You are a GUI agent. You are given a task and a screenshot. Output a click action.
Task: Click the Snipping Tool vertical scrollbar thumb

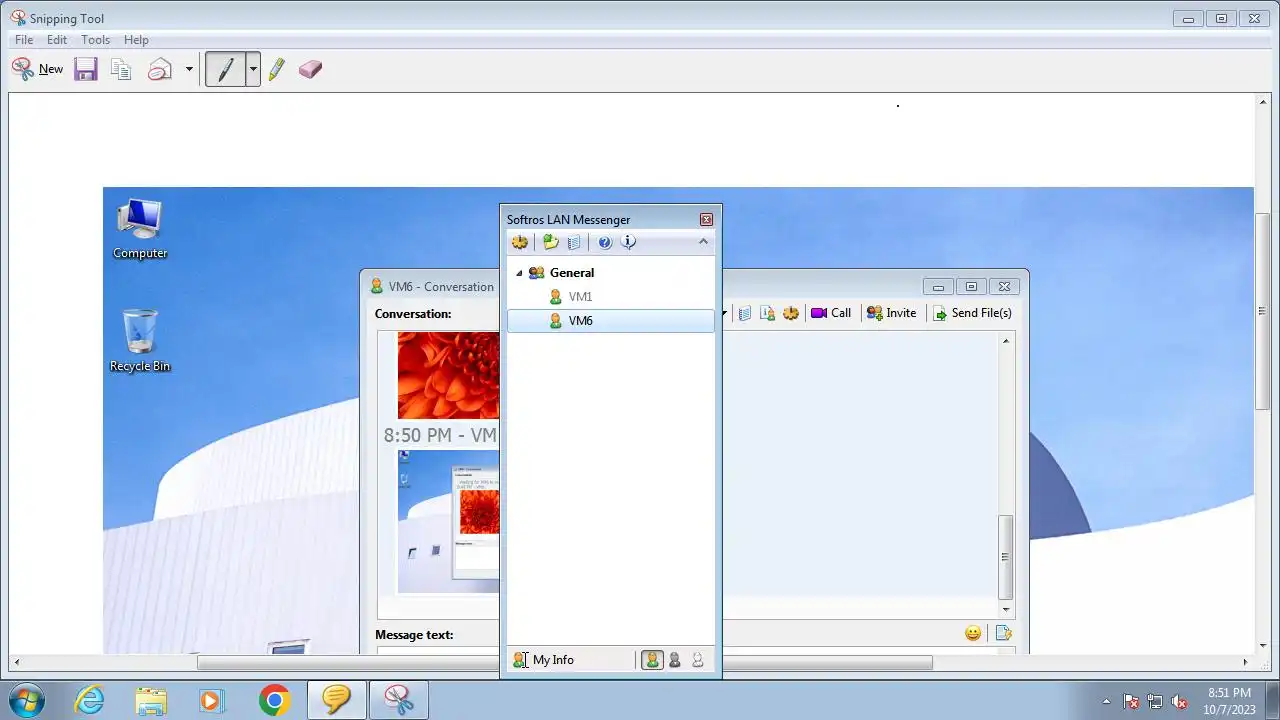(1262, 311)
